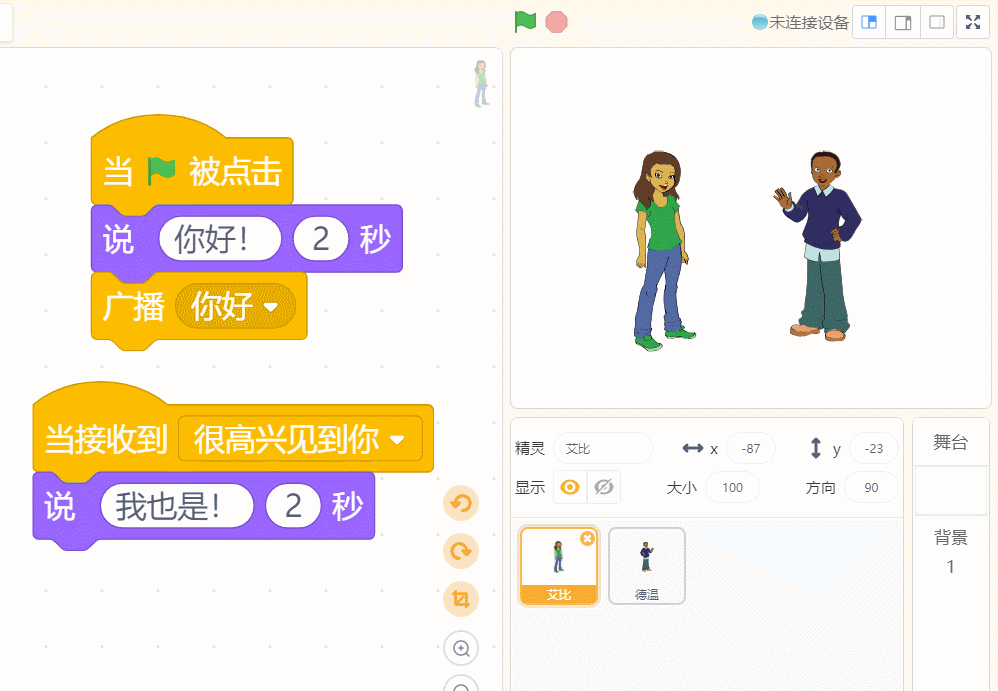Screen dimensions: 998x691
Task: Edit the y position value -23
Action: 874,449
